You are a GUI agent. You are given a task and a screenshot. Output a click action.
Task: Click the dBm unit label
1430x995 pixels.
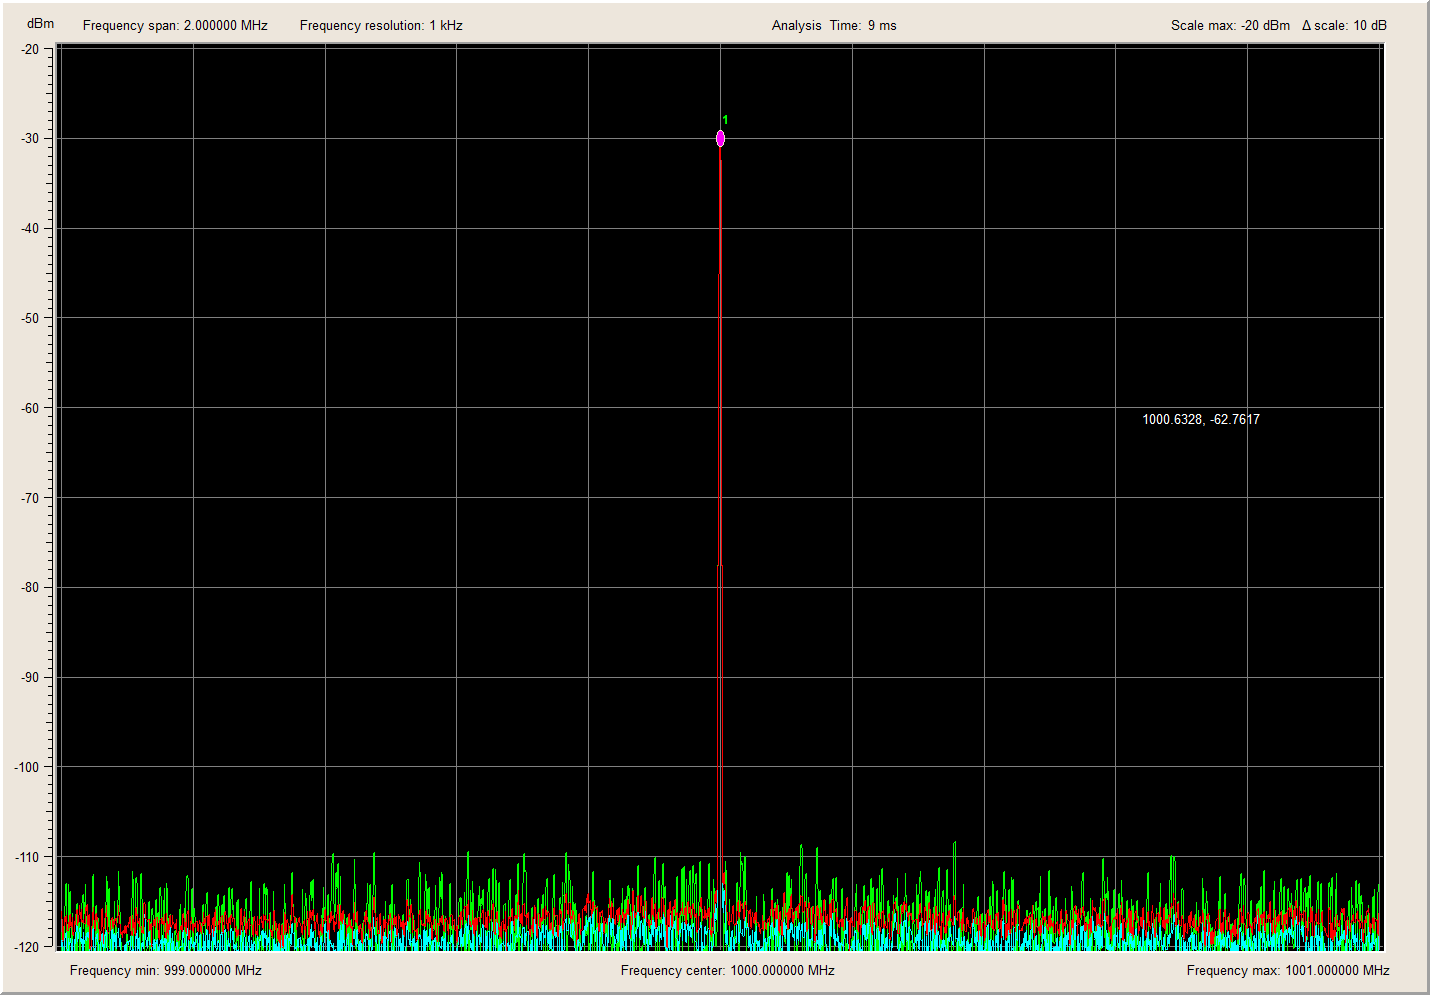coord(40,23)
